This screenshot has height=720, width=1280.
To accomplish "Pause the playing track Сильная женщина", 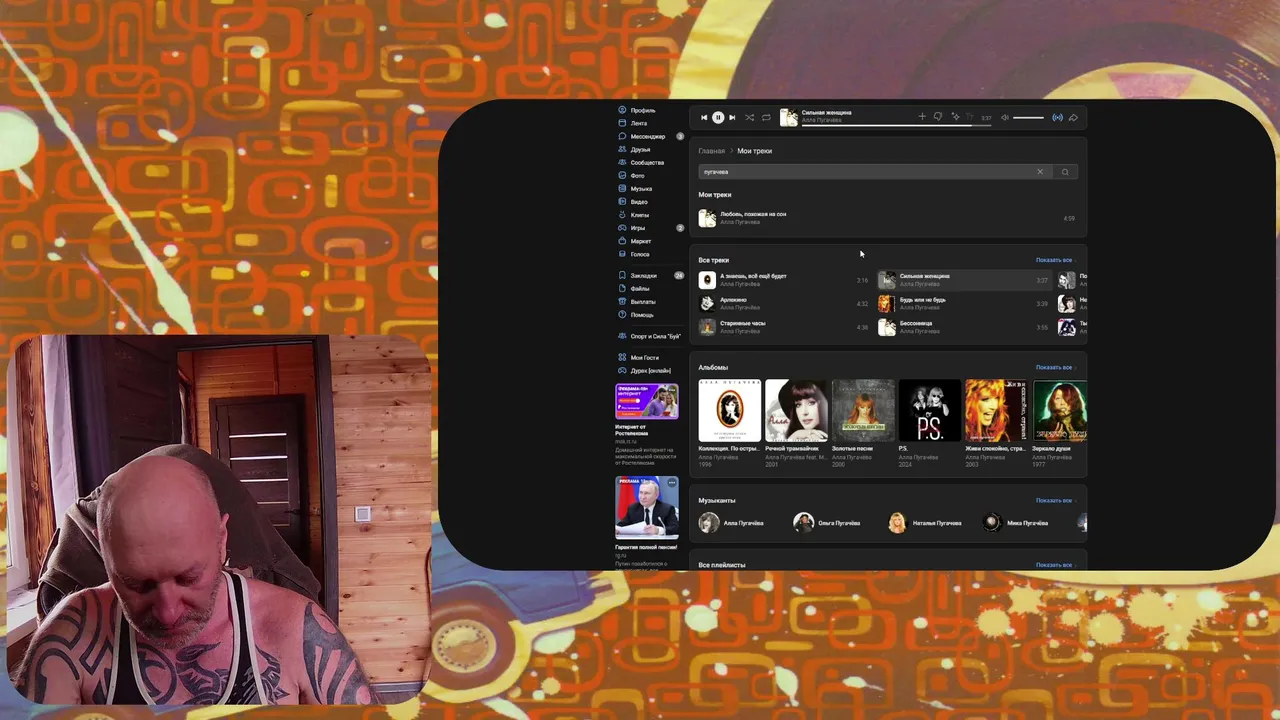I will tap(718, 118).
